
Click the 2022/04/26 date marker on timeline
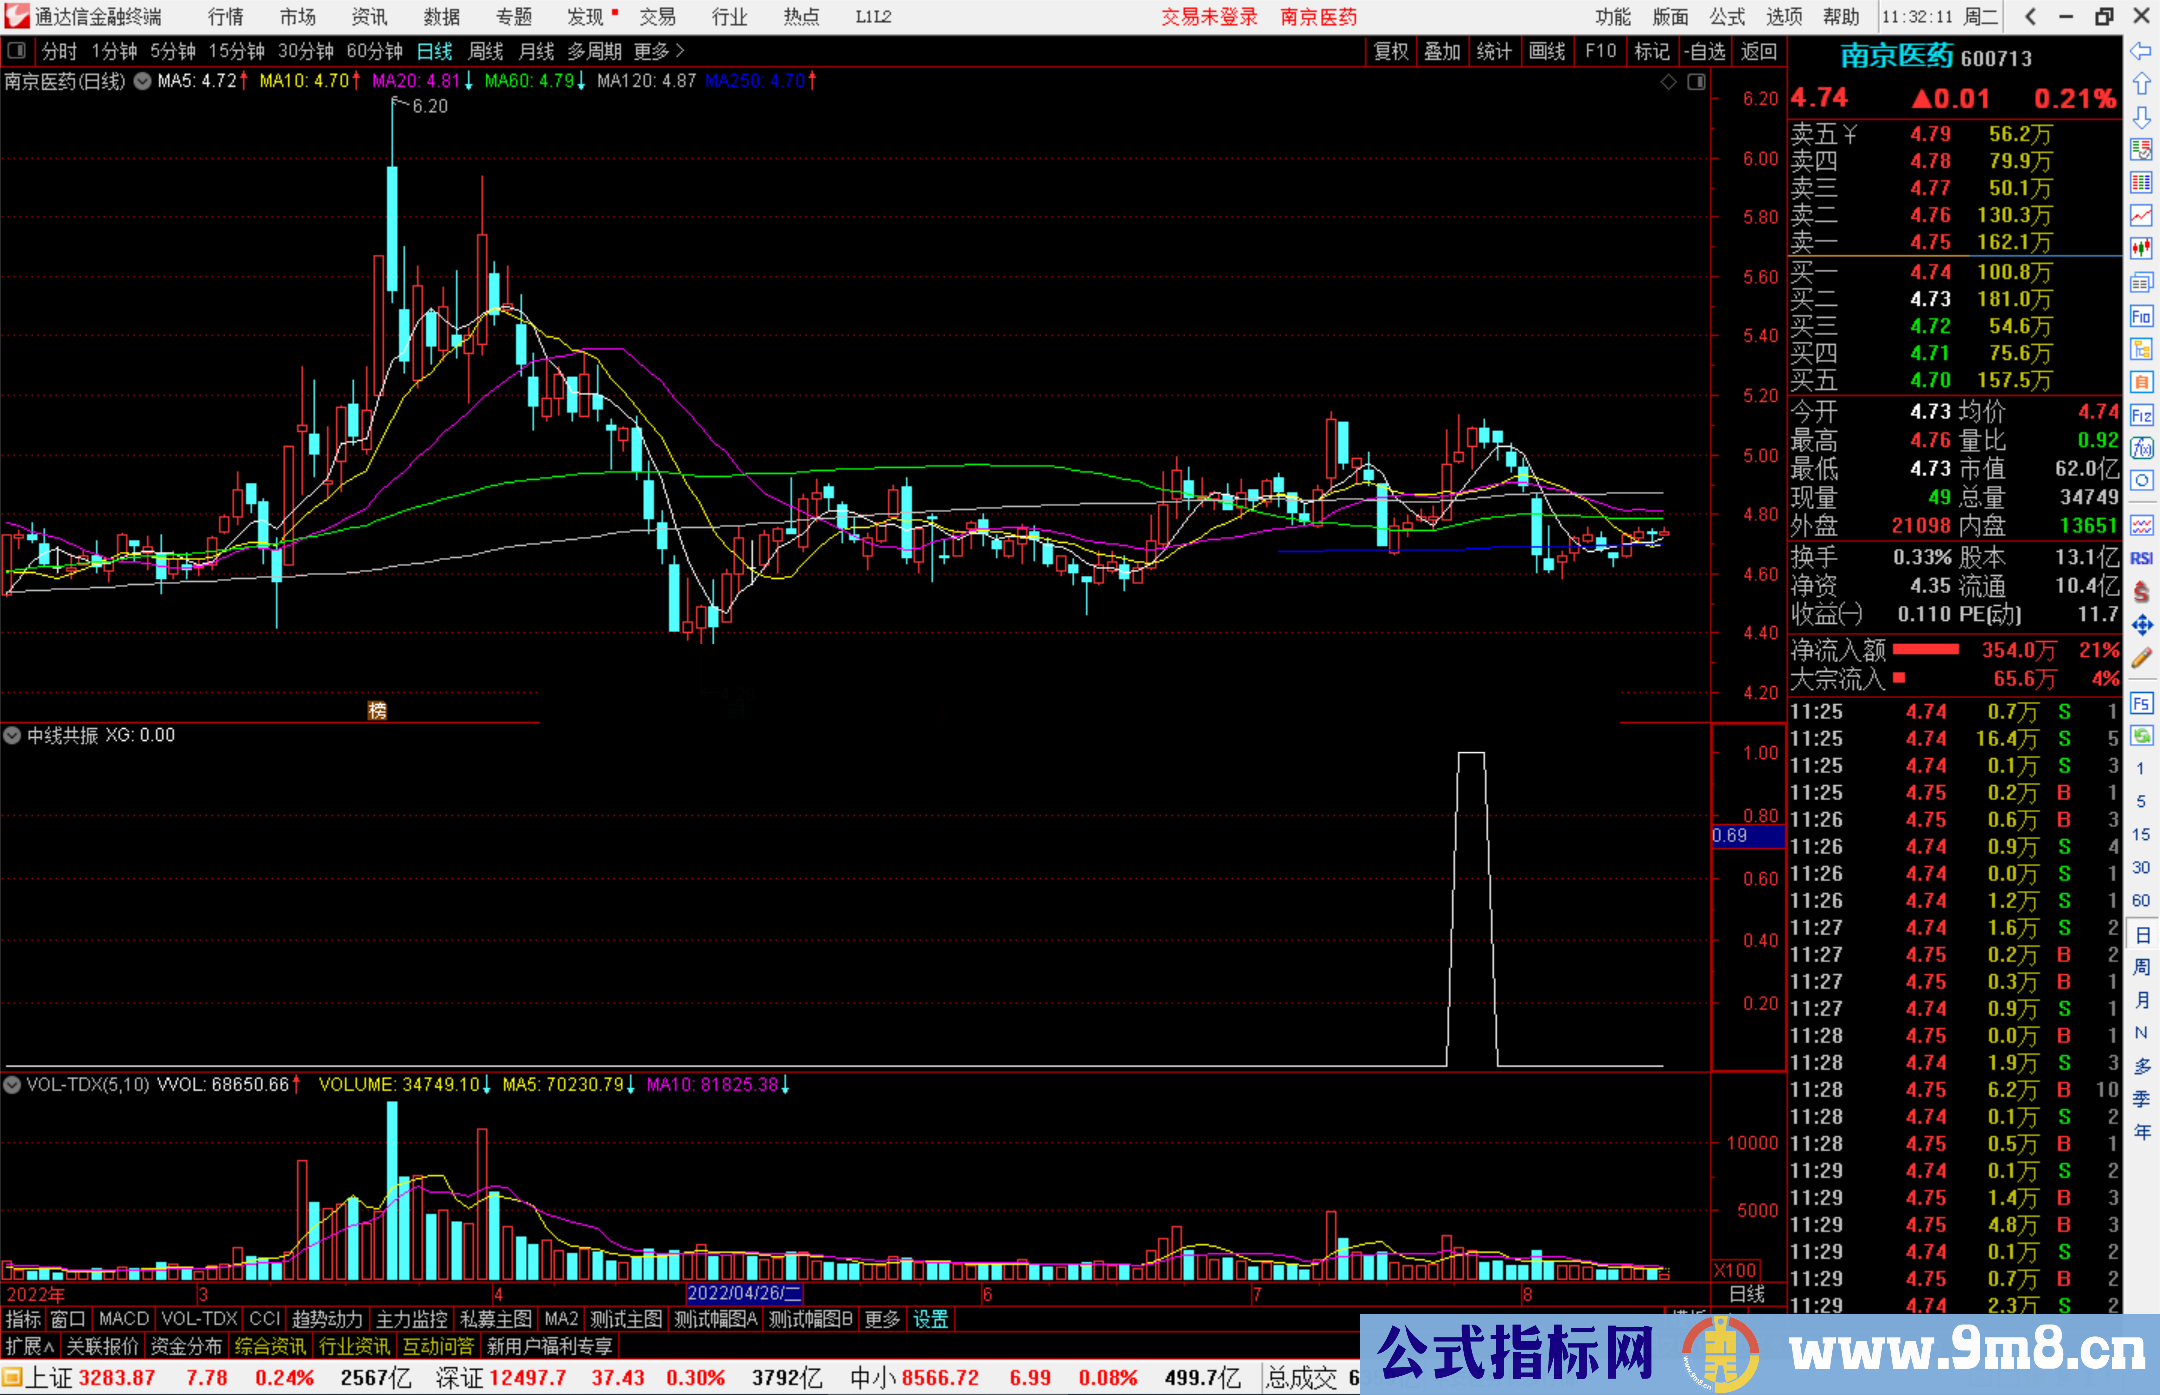click(744, 1293)
